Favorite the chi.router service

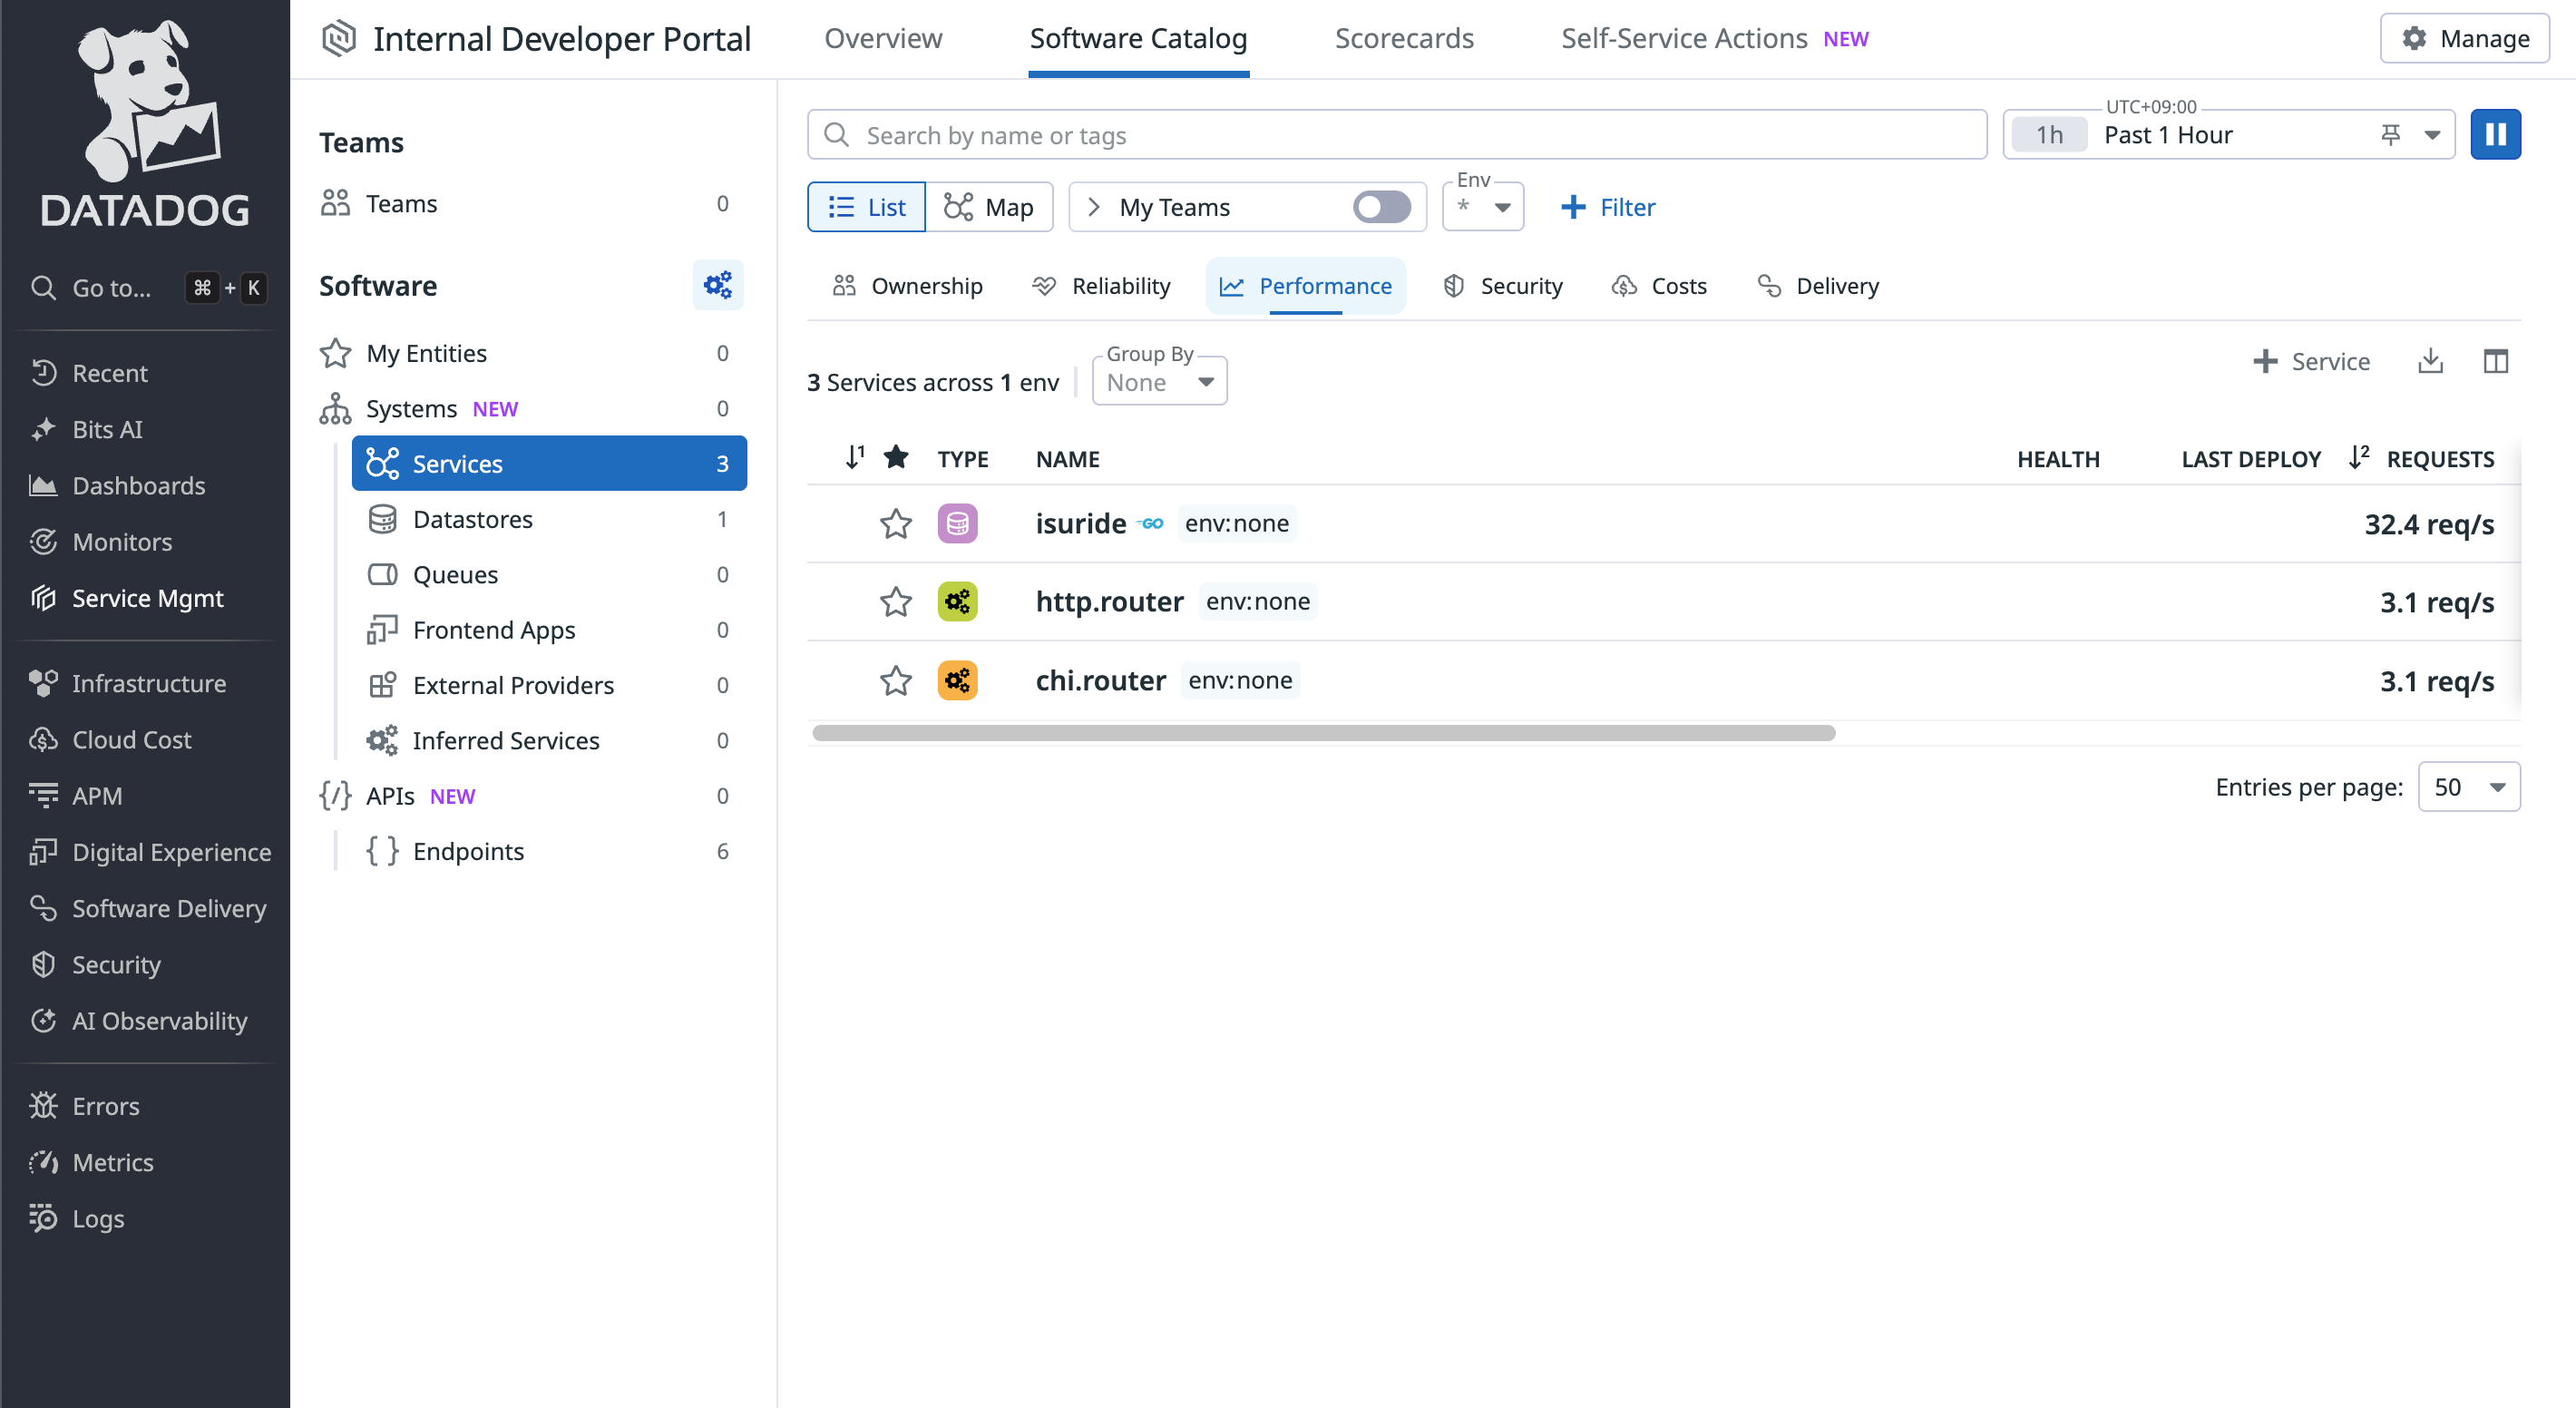[x=895, y=681]
